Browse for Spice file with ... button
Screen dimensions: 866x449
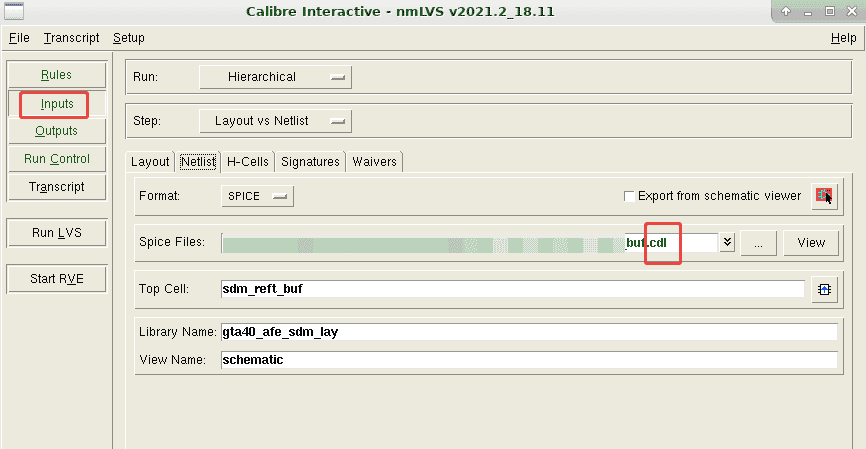click(x=758, y=243)
